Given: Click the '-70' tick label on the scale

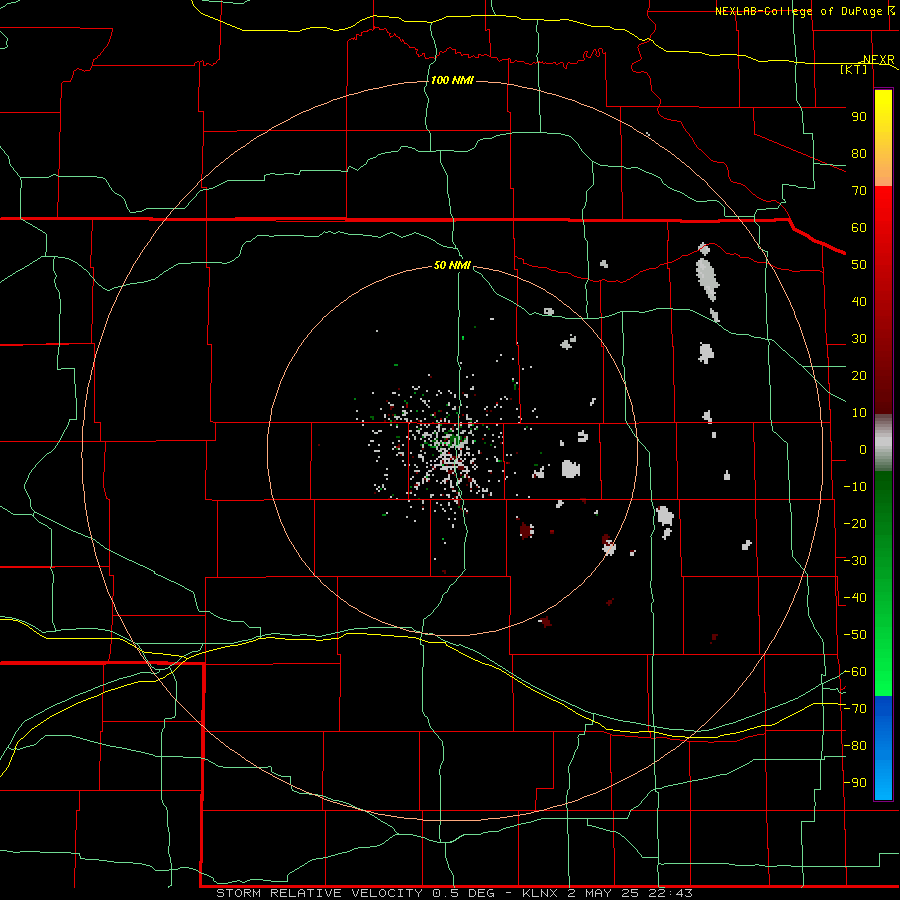Looking at the screenshot, I should (x=855, y=709).
